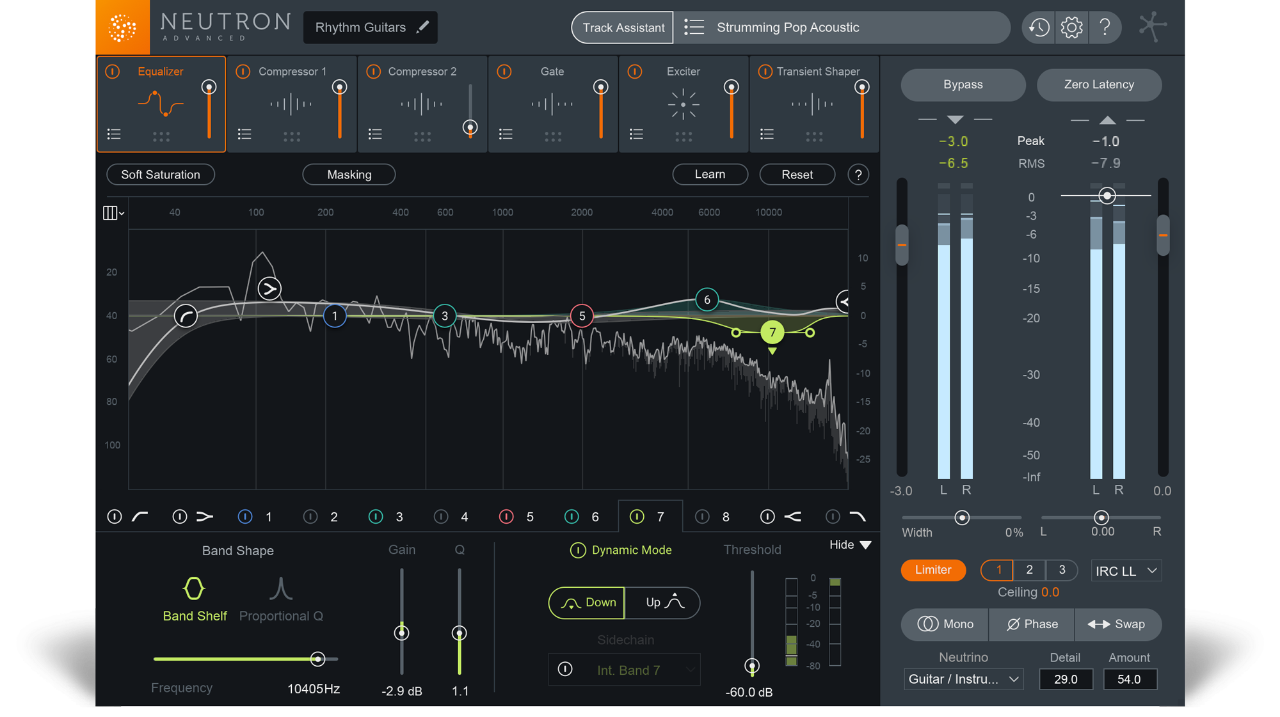Select EQ node 3 on the graph
1280x717 pixels.
(x=445, y=316)
